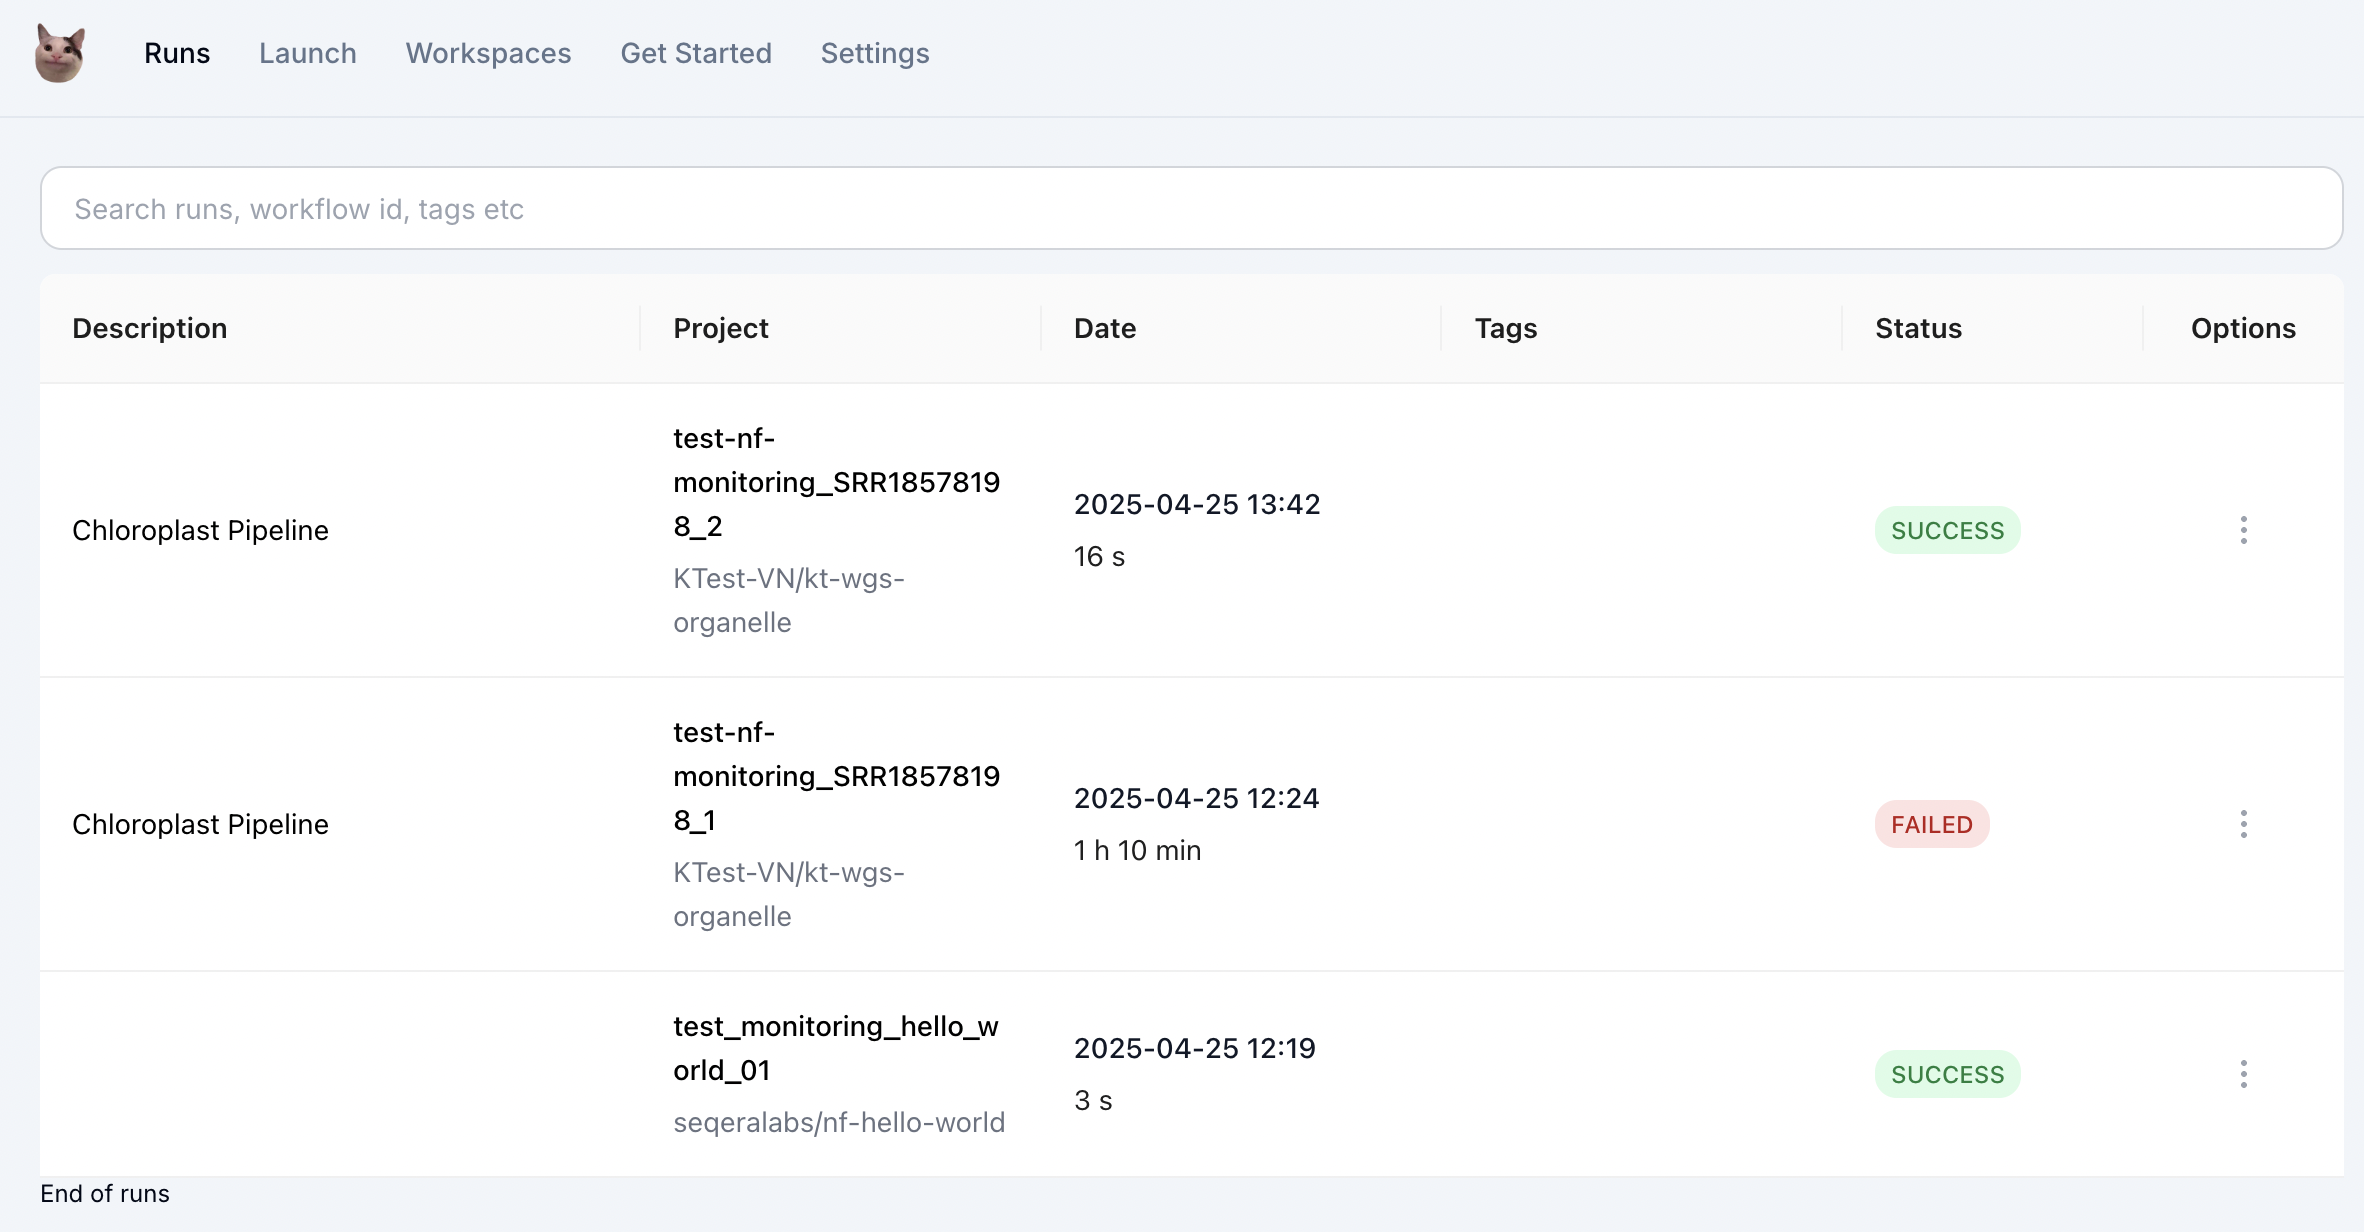Screen dimensions: 2364x1232
Task: Switch to the Runs tab
Action: tap(177, 53)
